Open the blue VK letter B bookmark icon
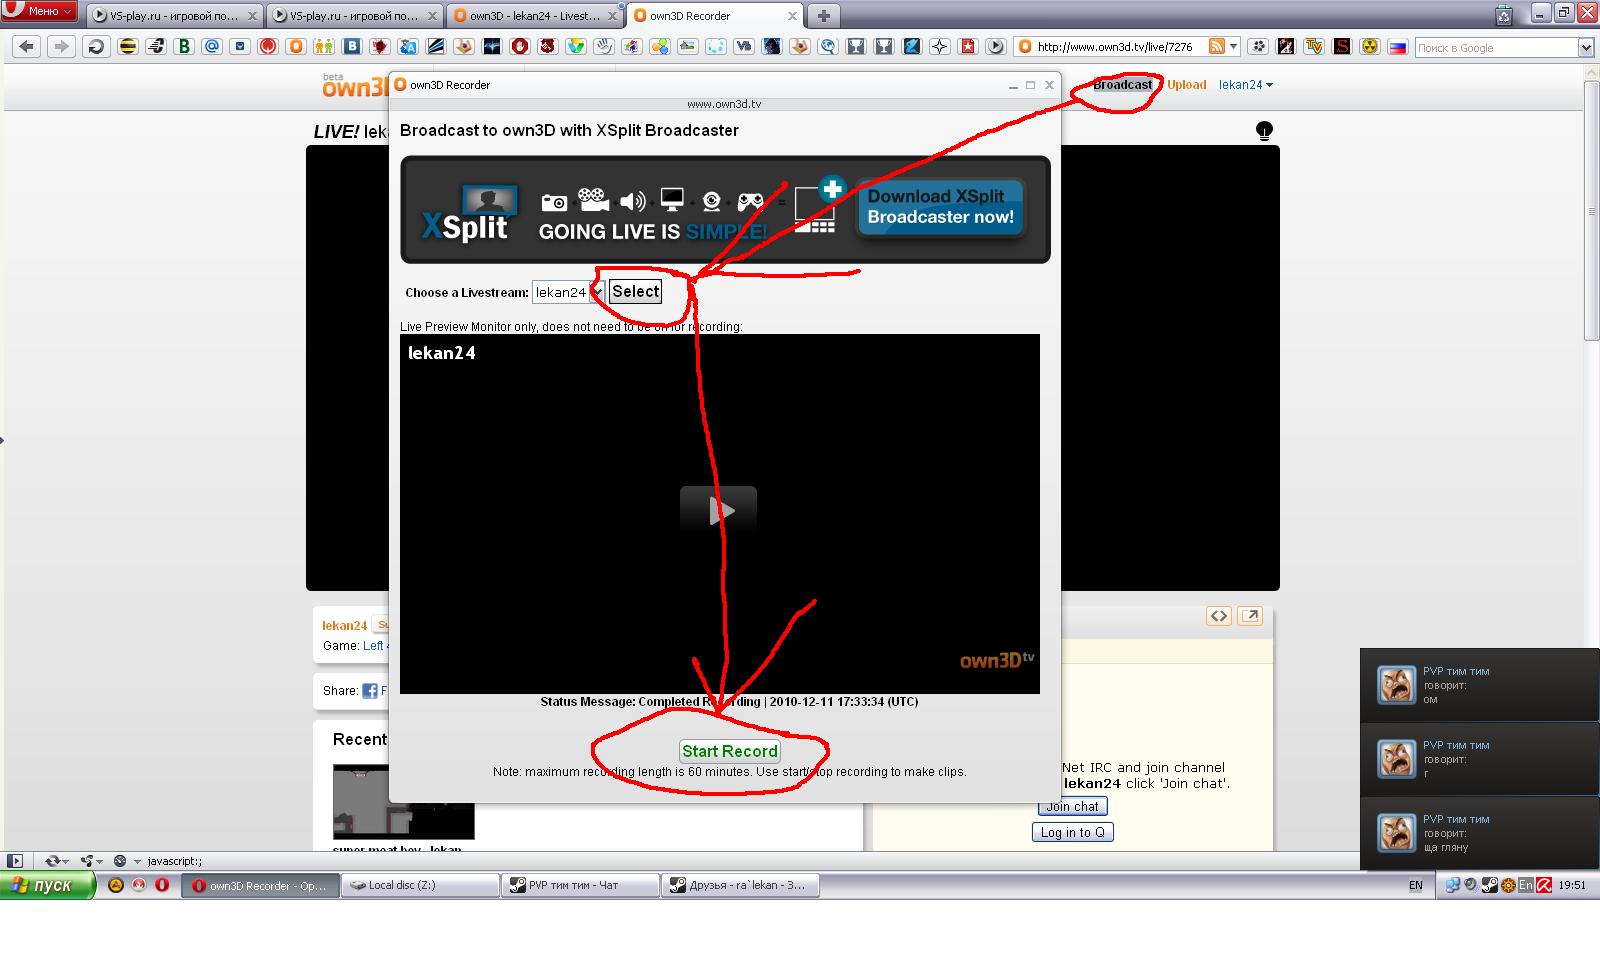Image resolution: width=1600 pixels, height=978 pixels. click(x=352, y=46)
